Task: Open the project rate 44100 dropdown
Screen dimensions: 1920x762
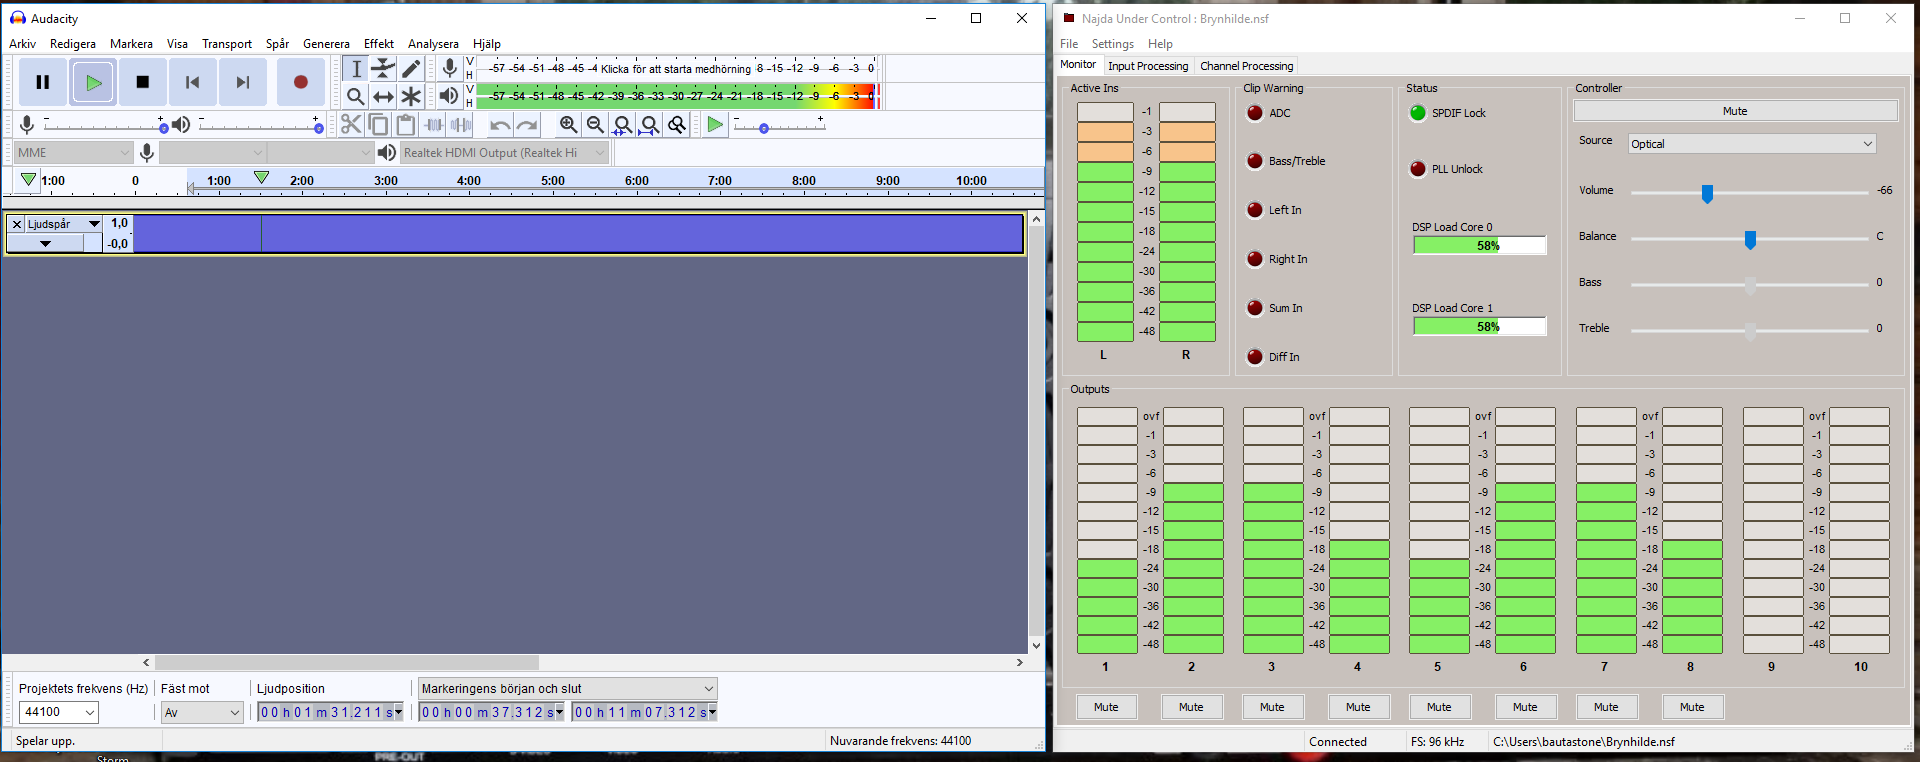Action: click(x=89, y=712)
